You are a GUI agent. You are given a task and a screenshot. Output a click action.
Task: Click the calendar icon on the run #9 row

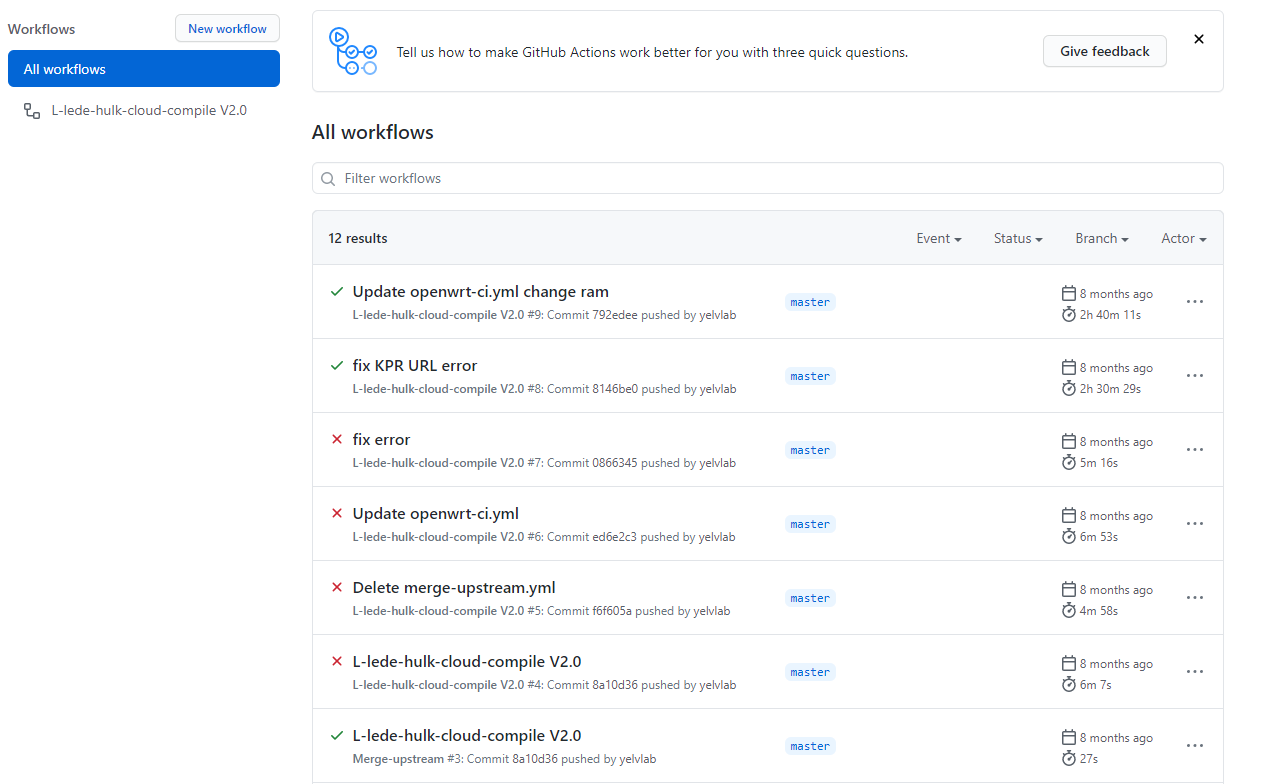(x=1069, y=294)
